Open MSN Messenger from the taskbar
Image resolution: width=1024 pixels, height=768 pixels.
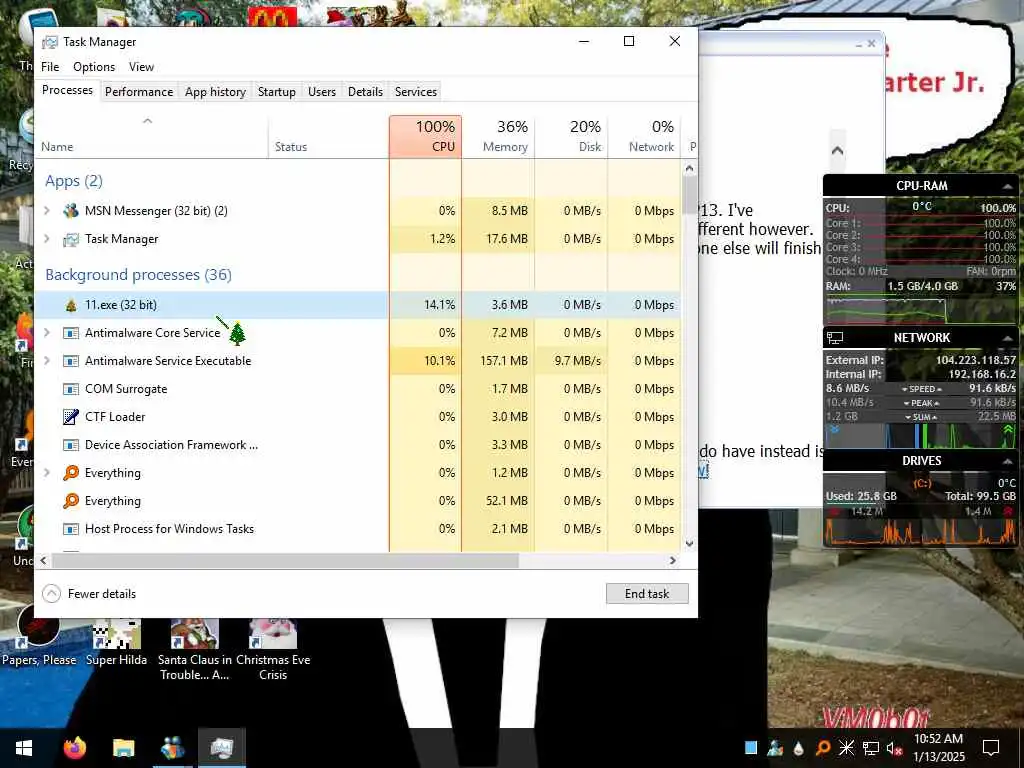(172, 748)
